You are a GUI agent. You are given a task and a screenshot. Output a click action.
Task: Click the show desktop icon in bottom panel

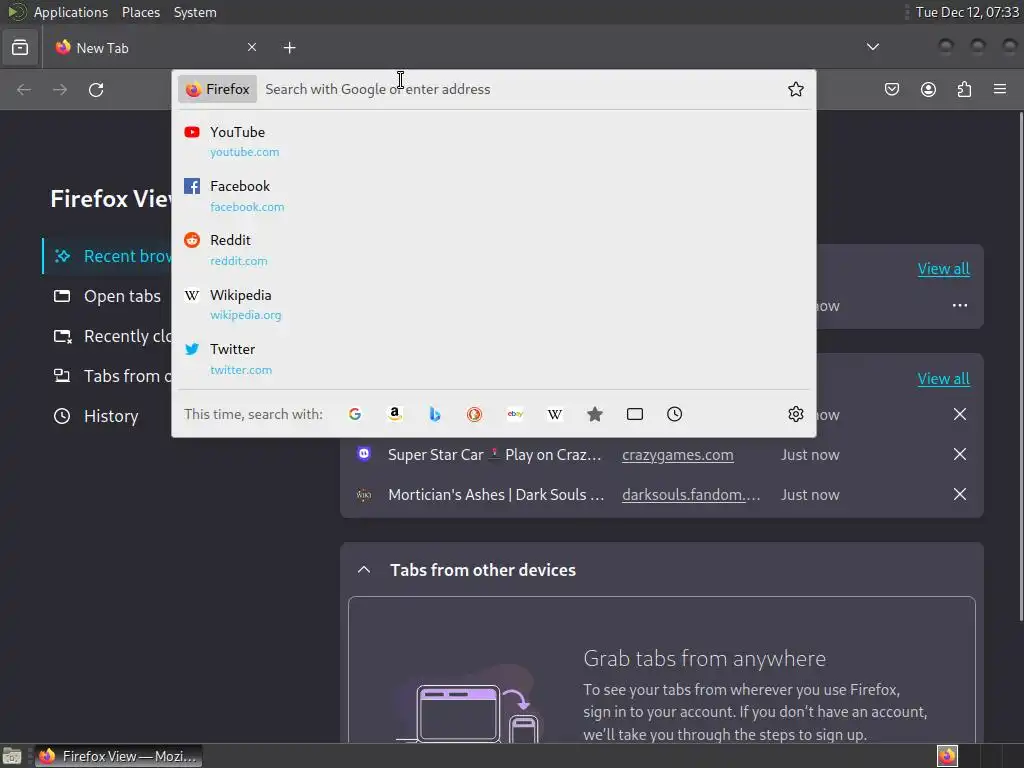12,756
